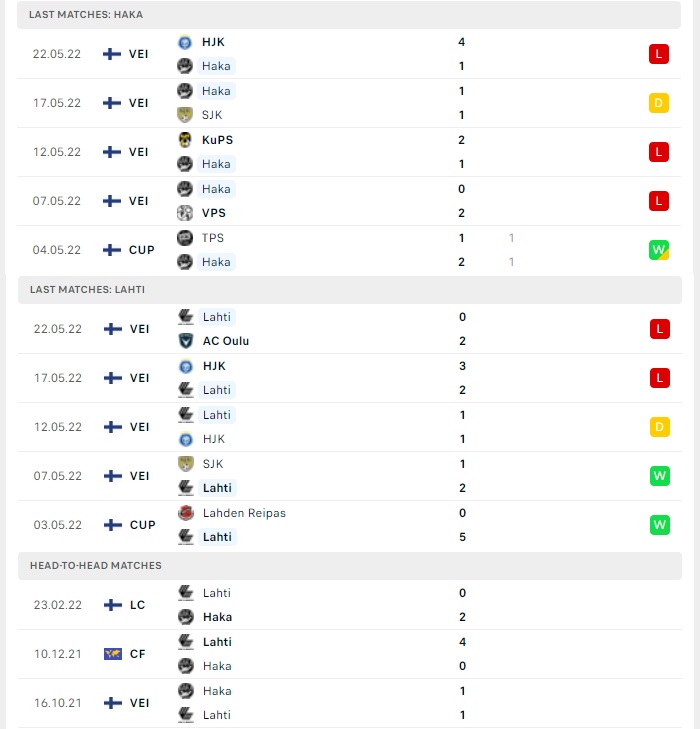Click the TPS club badge icon
This screenshot has width=700, height=729.
(x=185, y=238)
